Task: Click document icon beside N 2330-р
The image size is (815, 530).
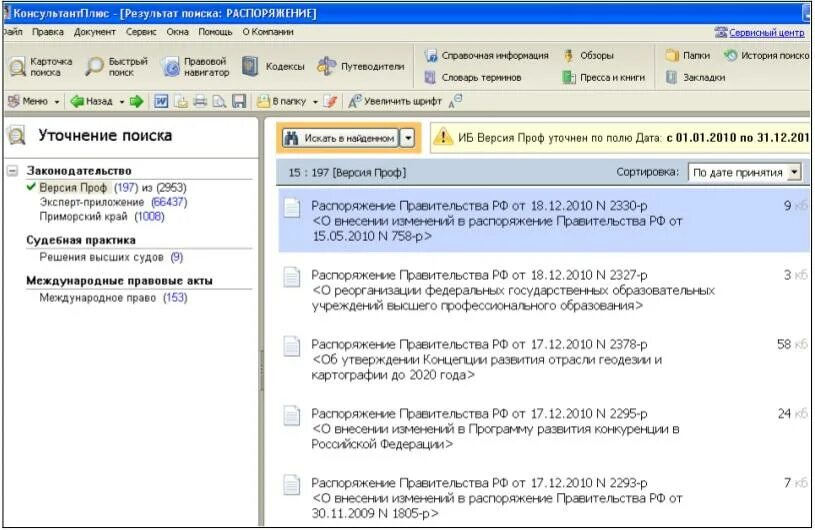Action: click(x=292, y=208)
